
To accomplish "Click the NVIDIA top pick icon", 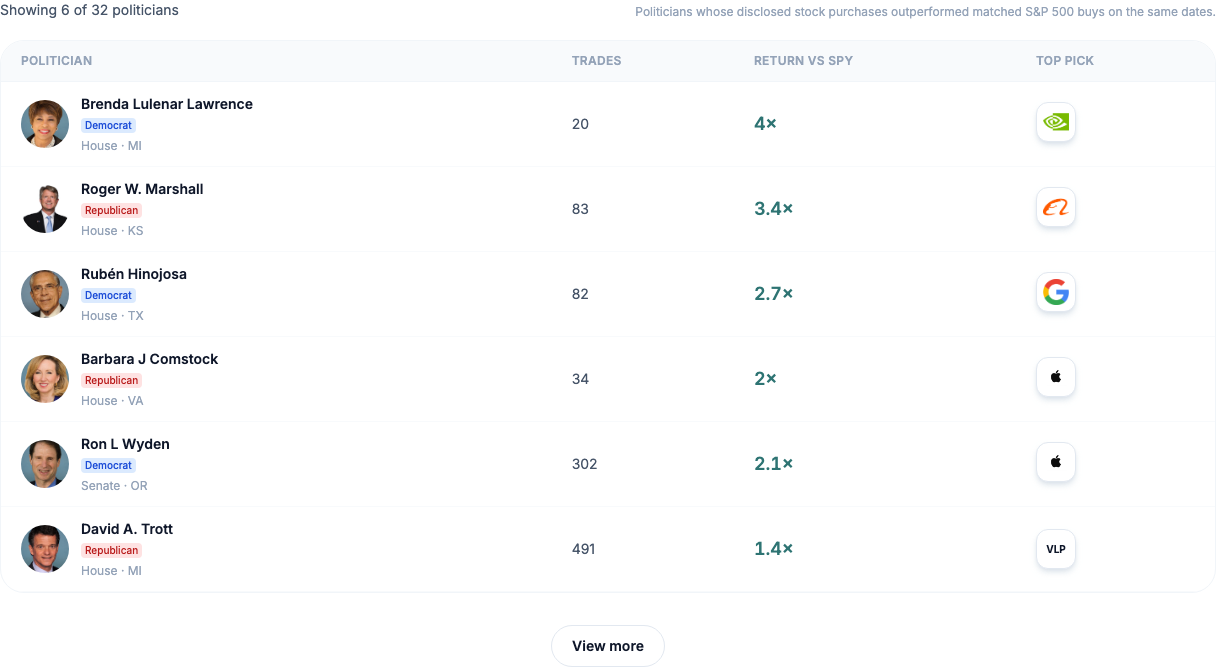I will (x=1056, y=122).
